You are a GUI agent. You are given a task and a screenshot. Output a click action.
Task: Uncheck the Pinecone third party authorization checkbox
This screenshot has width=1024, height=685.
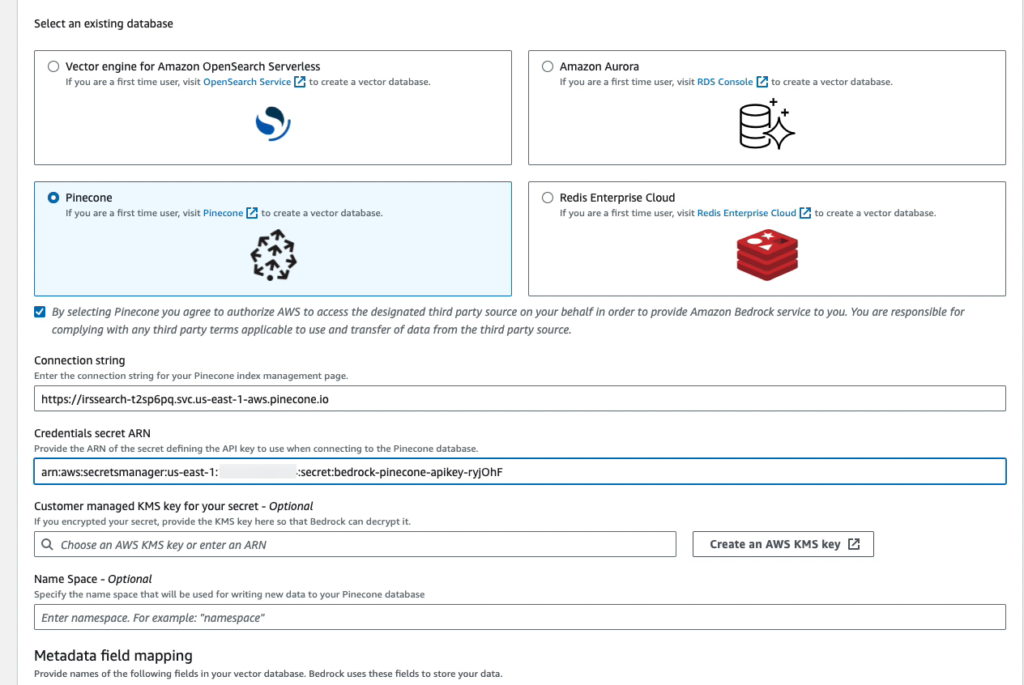pyautogui.click(x=40, y=312)
